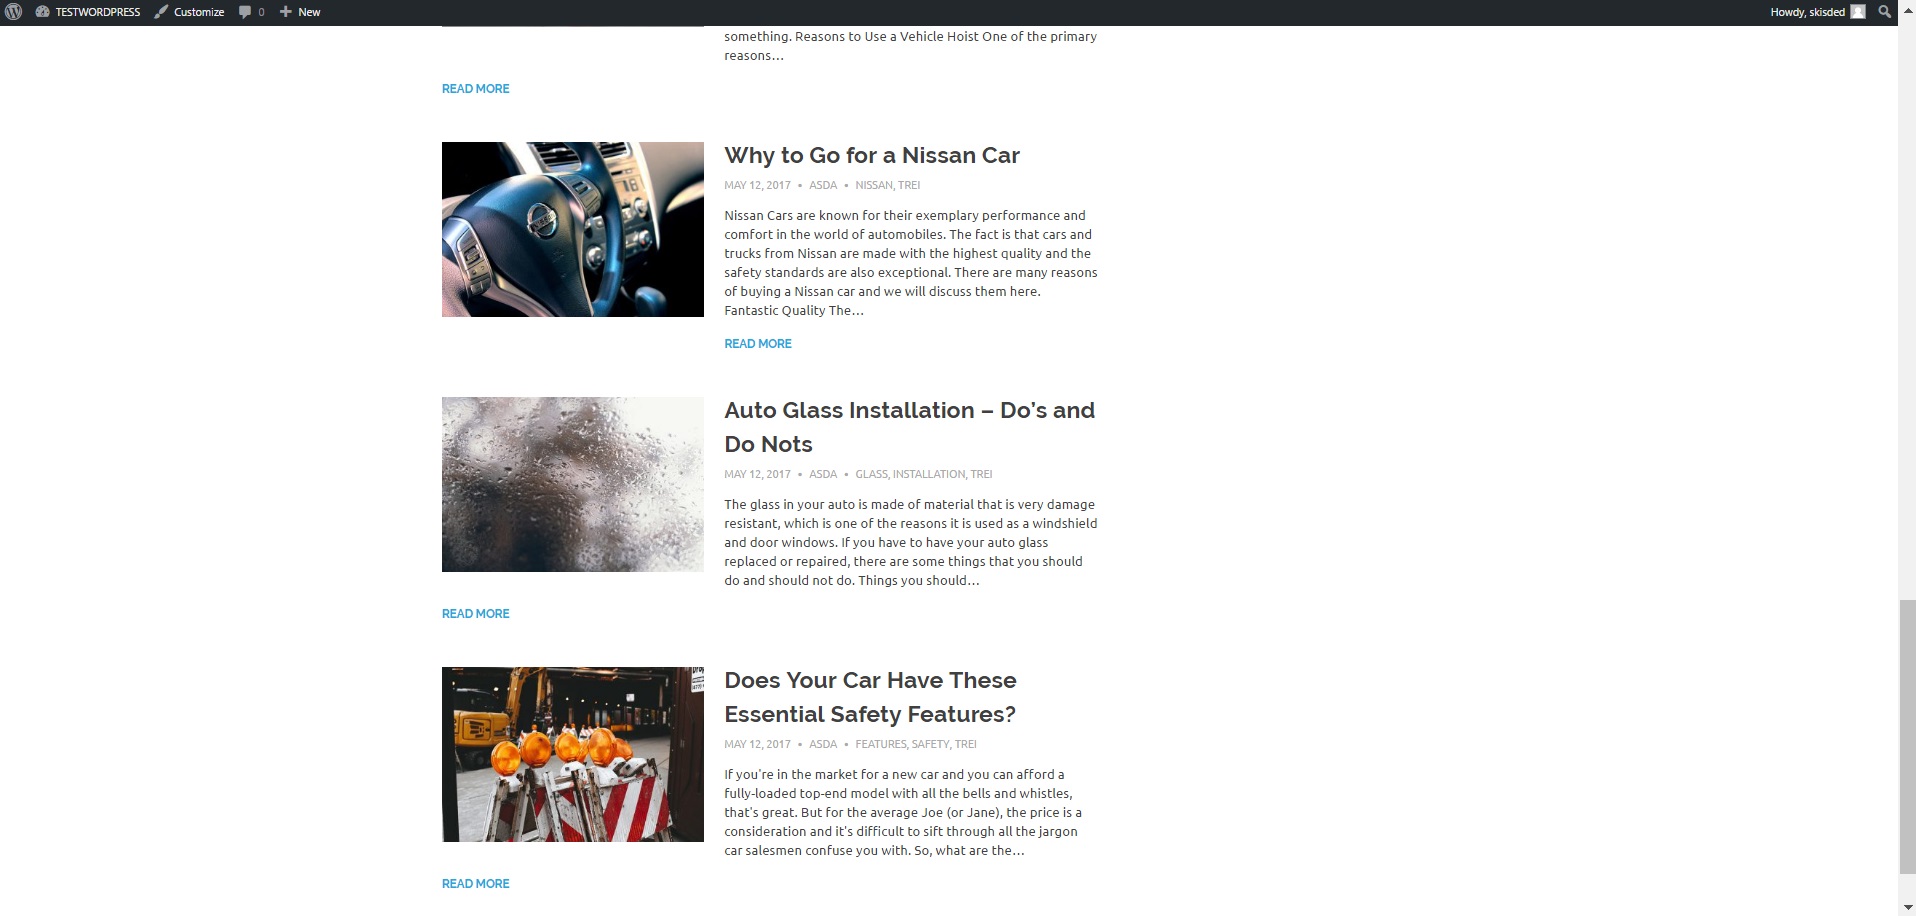Click the plus icon beside New
Viewport: 1916px width, 916px height.
[x=285, y=12]
